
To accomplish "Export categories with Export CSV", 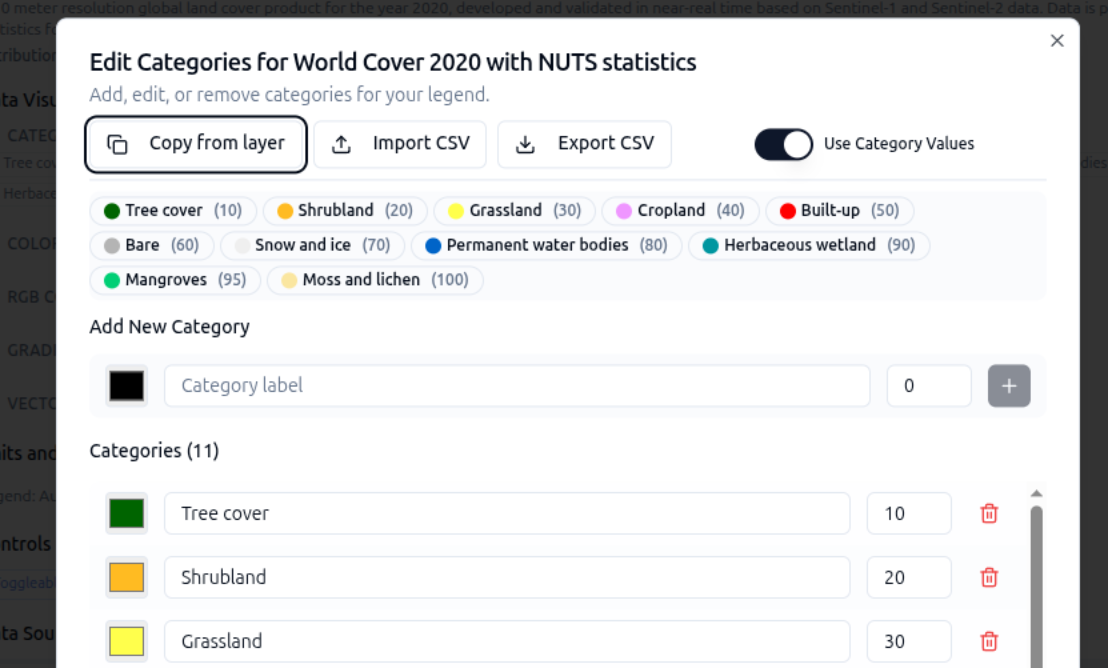I will 584,144.
